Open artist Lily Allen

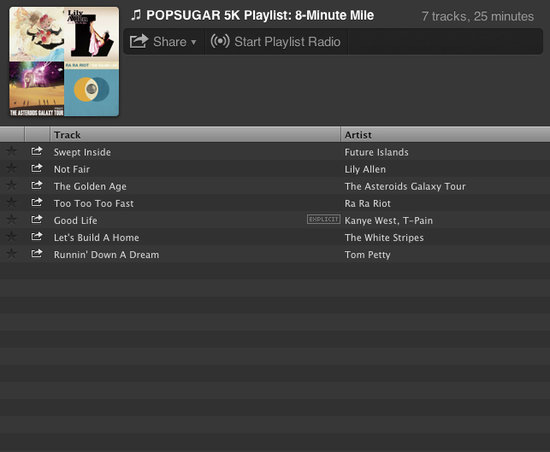tap(365, 169)
